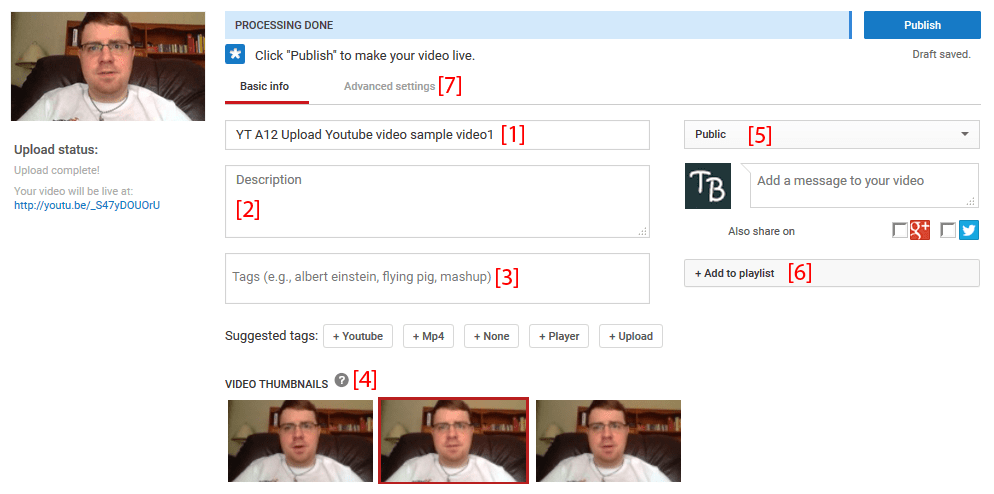Click the Draft saved. status text

(x=941, y=55)
